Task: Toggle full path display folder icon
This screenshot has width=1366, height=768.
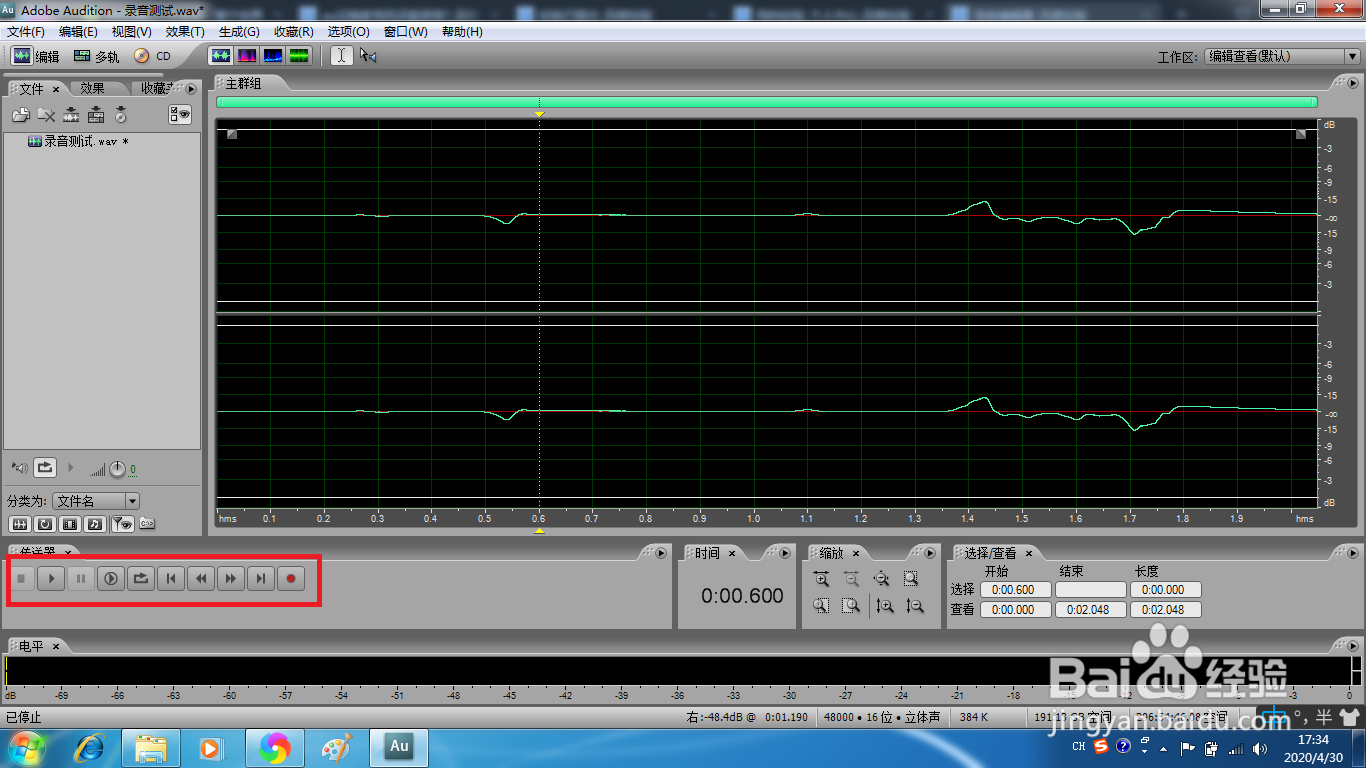Action: tap(147, 523)
